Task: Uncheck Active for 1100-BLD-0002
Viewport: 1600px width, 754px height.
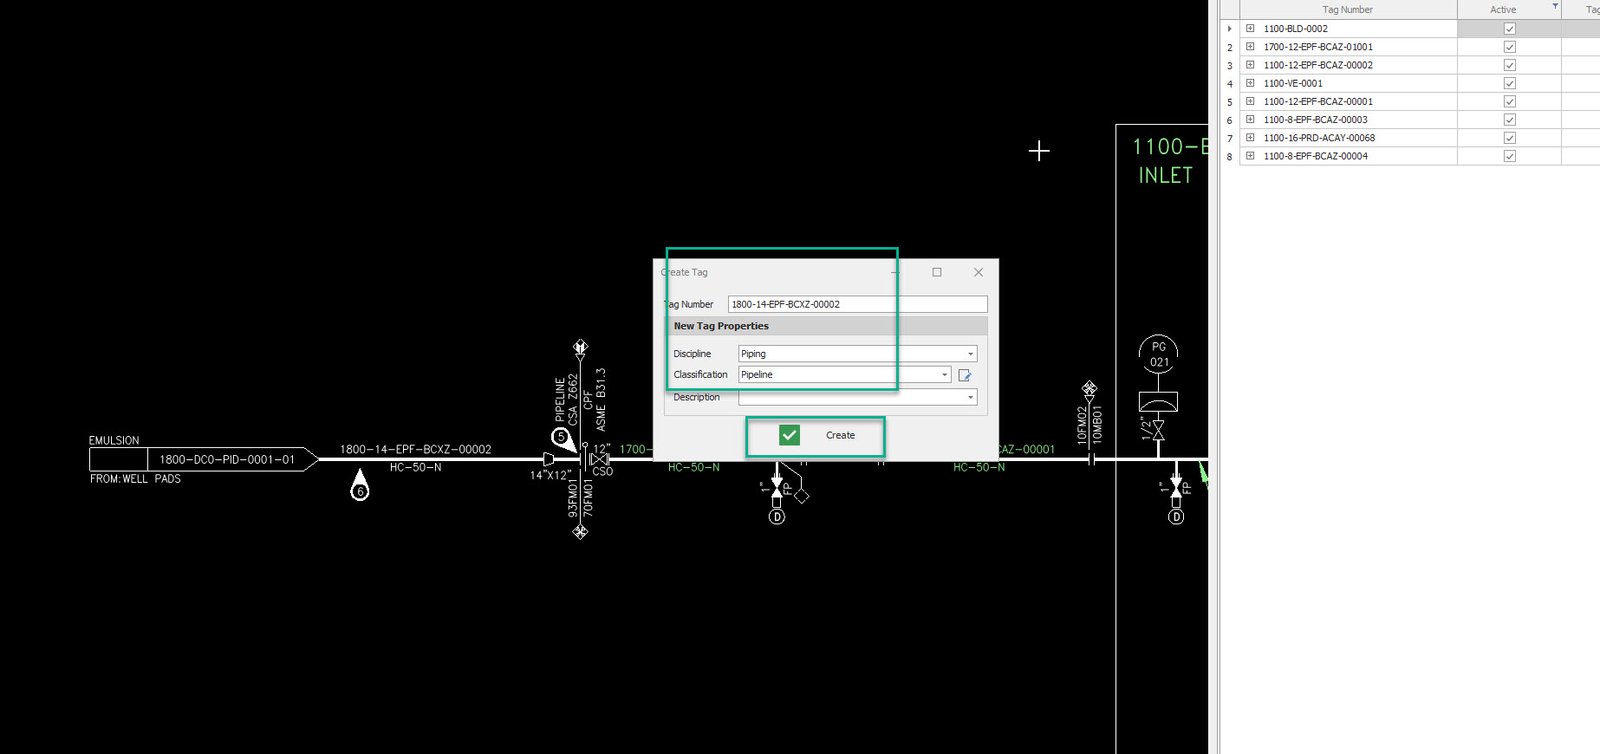Action: [1509, 29]
